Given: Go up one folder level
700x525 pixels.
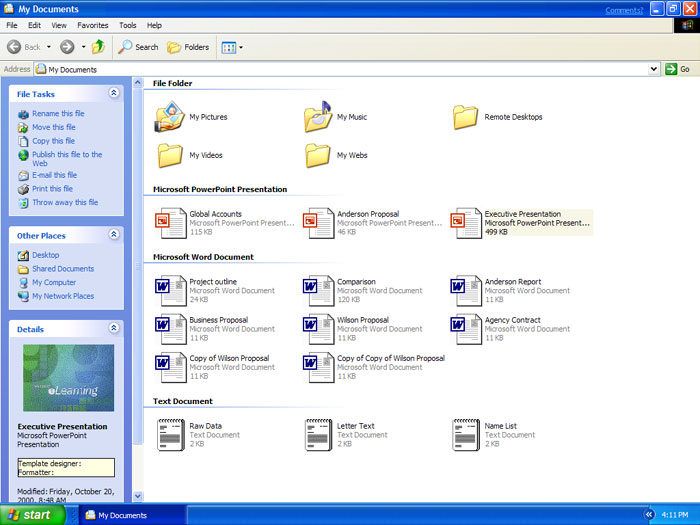Looking at the screenshot, I should pyautogui.click(x=98, y=46).
